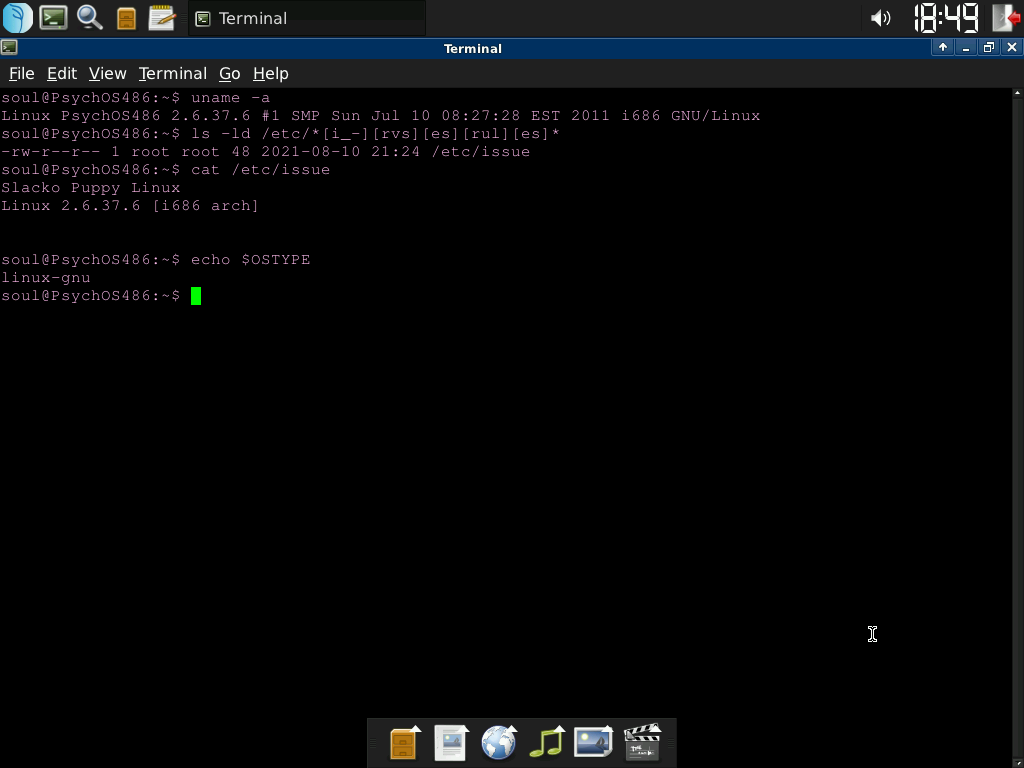Click the "i686 GNU/Linux" text in uname output
Viewport: 1024px width, 768px height.
(x=691, y=116)
